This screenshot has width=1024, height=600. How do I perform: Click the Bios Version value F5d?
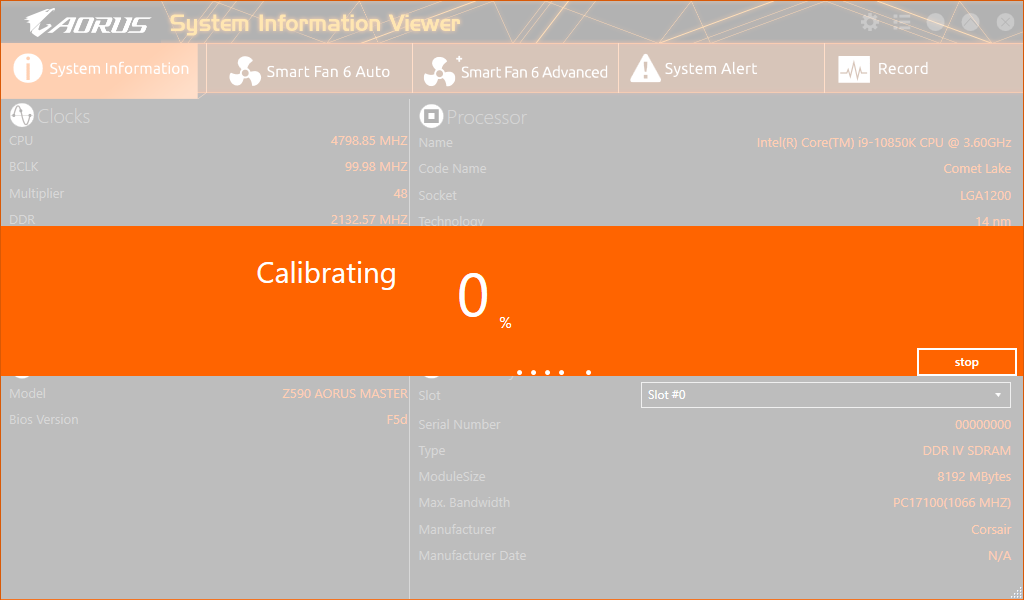397,420
